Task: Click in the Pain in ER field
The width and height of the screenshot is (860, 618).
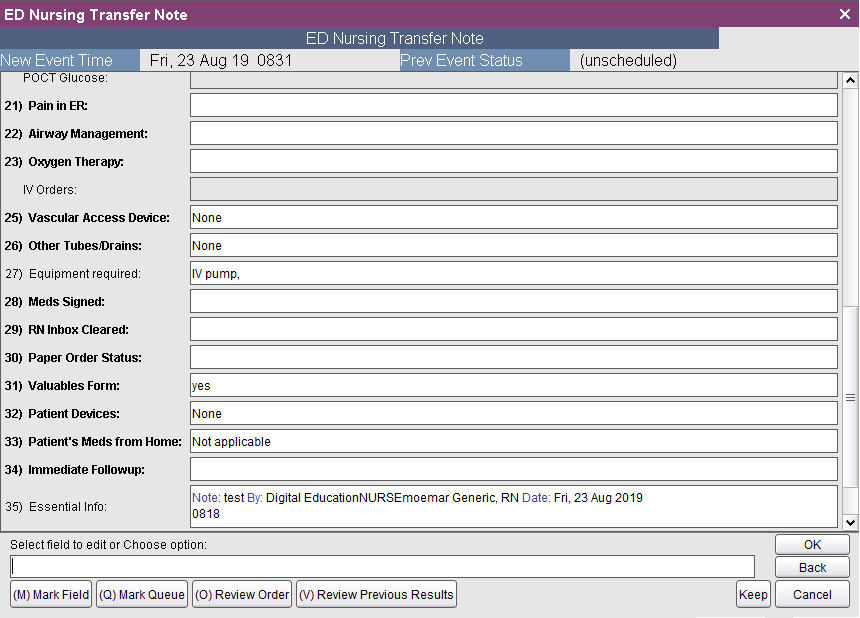Action: pyautogui.click(x=512, y=104)
